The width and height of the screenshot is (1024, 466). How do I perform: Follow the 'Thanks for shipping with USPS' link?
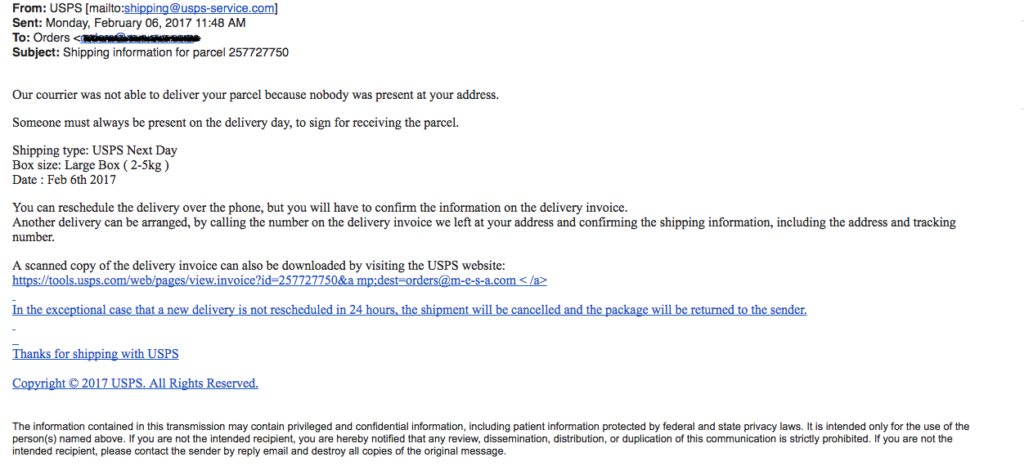click(x=95, y=354)
